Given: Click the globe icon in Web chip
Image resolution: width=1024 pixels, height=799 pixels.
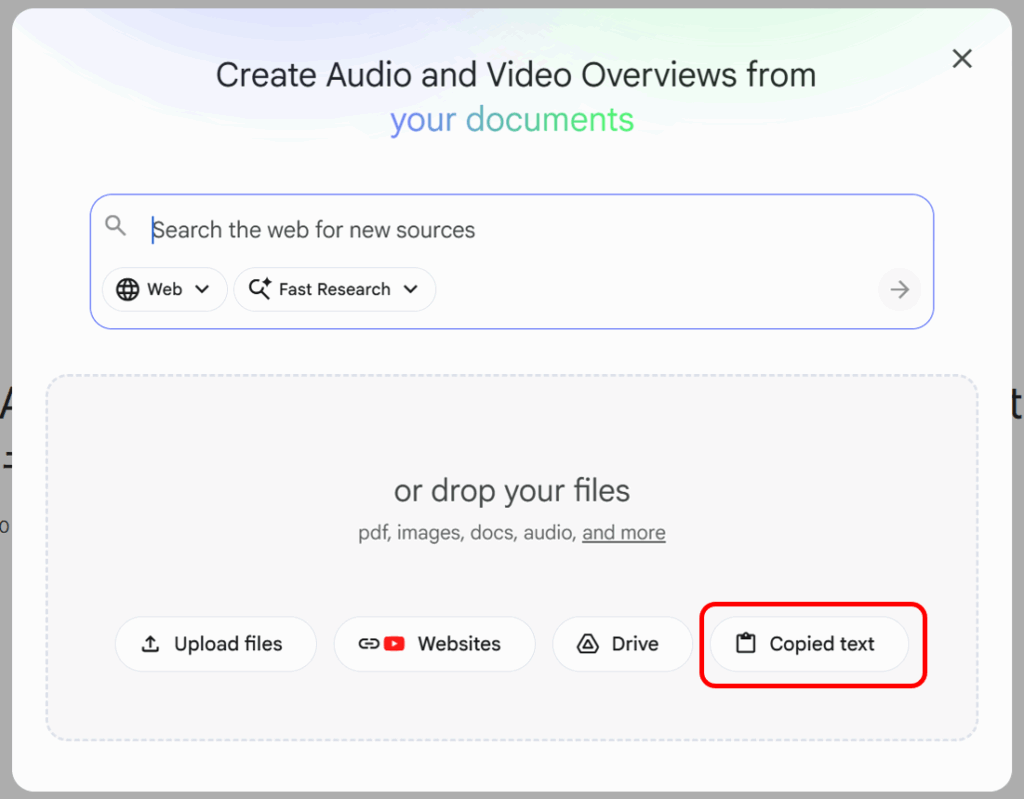Looking at the screenshot, I should click(x=127, y=289).
